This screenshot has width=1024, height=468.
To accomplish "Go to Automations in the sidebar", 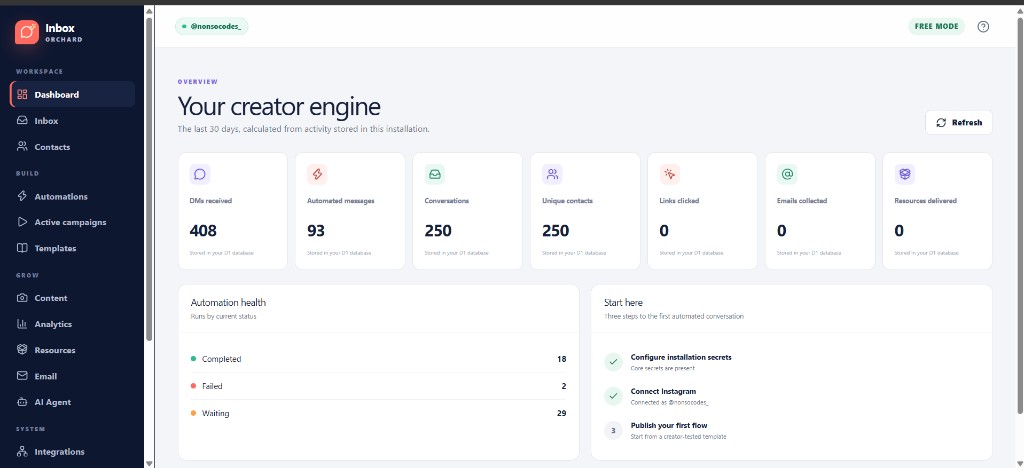I will 72,196.
